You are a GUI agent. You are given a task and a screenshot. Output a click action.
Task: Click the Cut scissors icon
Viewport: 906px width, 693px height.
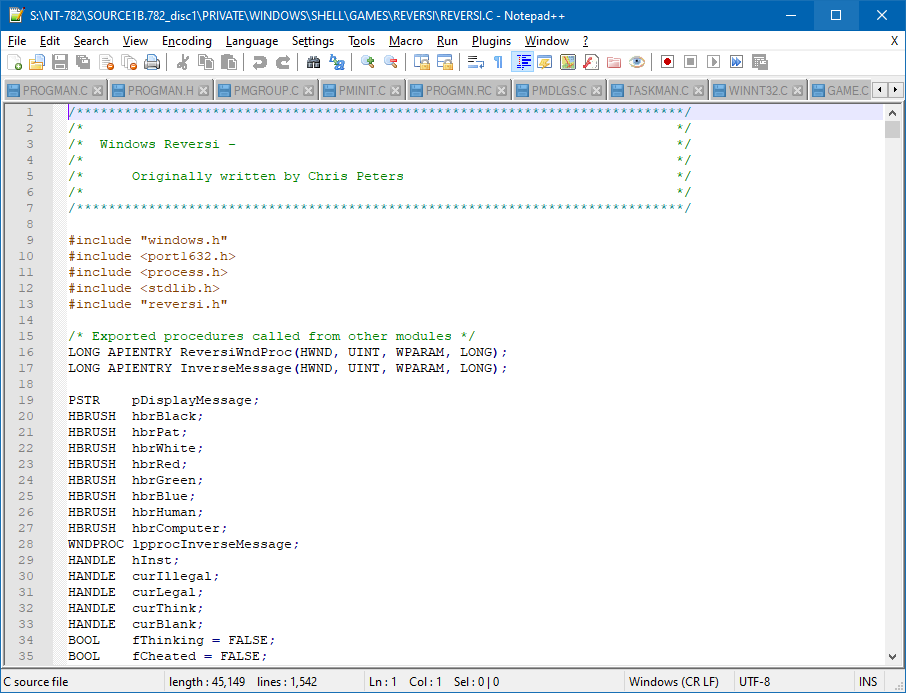(183, 62)
